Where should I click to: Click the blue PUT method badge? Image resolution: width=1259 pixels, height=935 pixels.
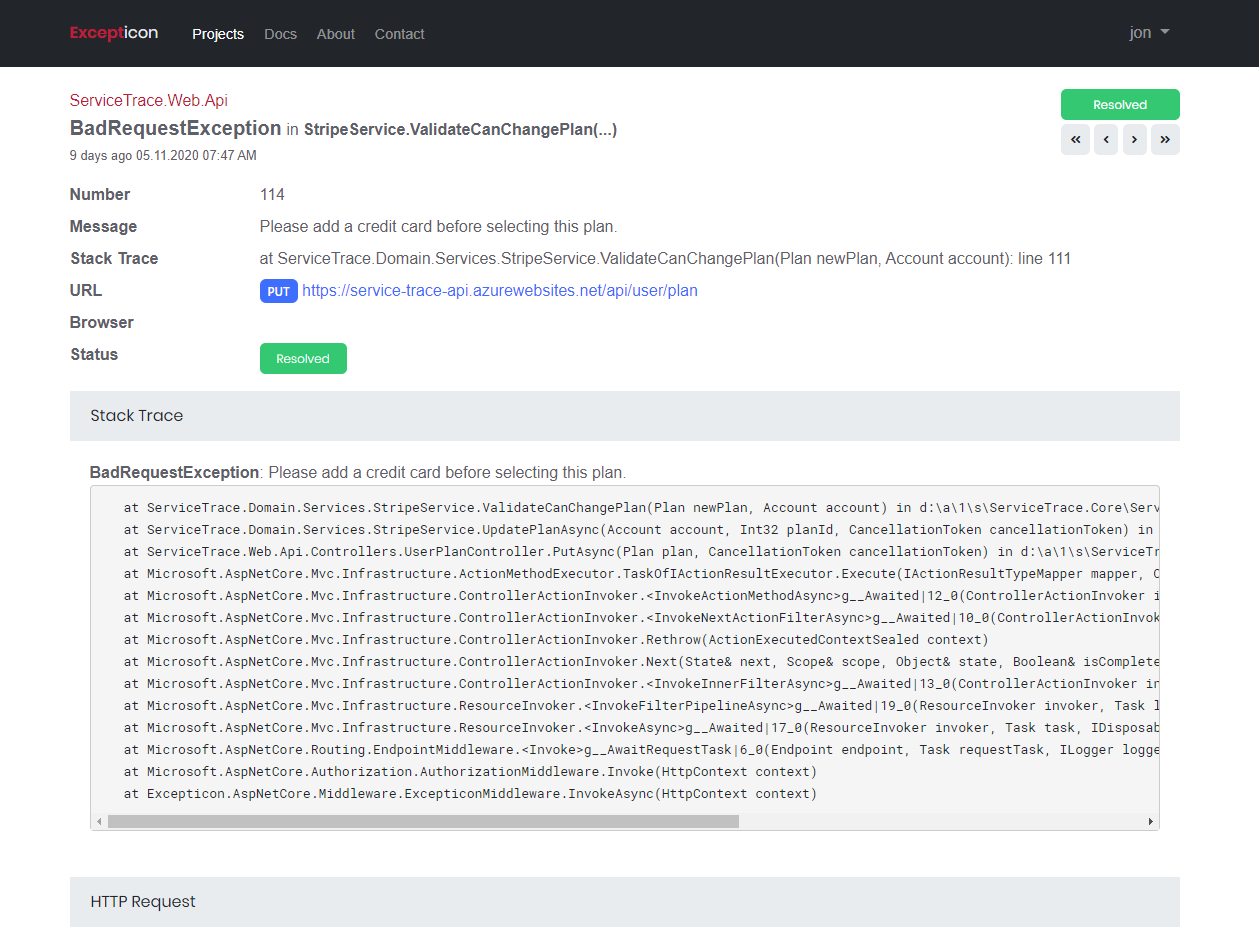pos(279,291)
